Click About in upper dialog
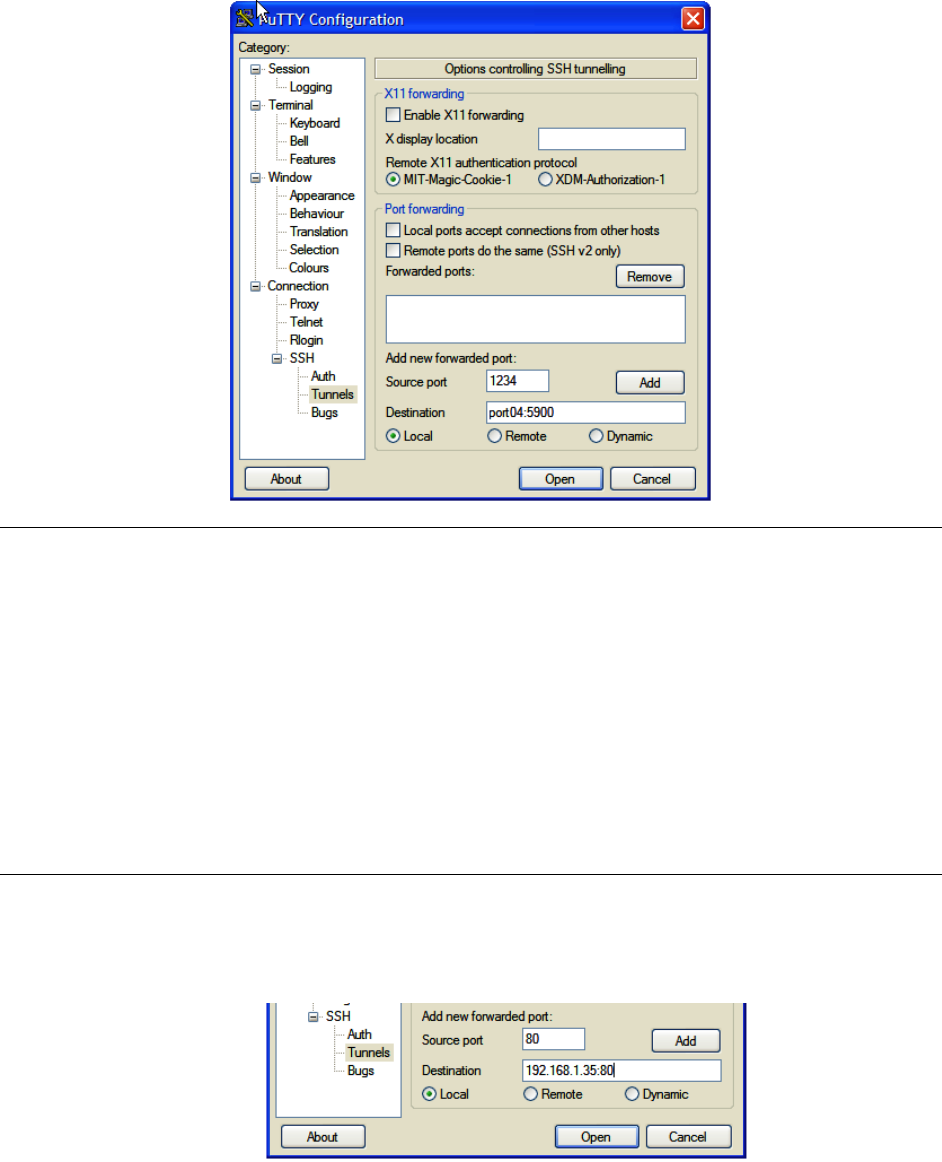 pyautogui.click(x=286, y=479)
